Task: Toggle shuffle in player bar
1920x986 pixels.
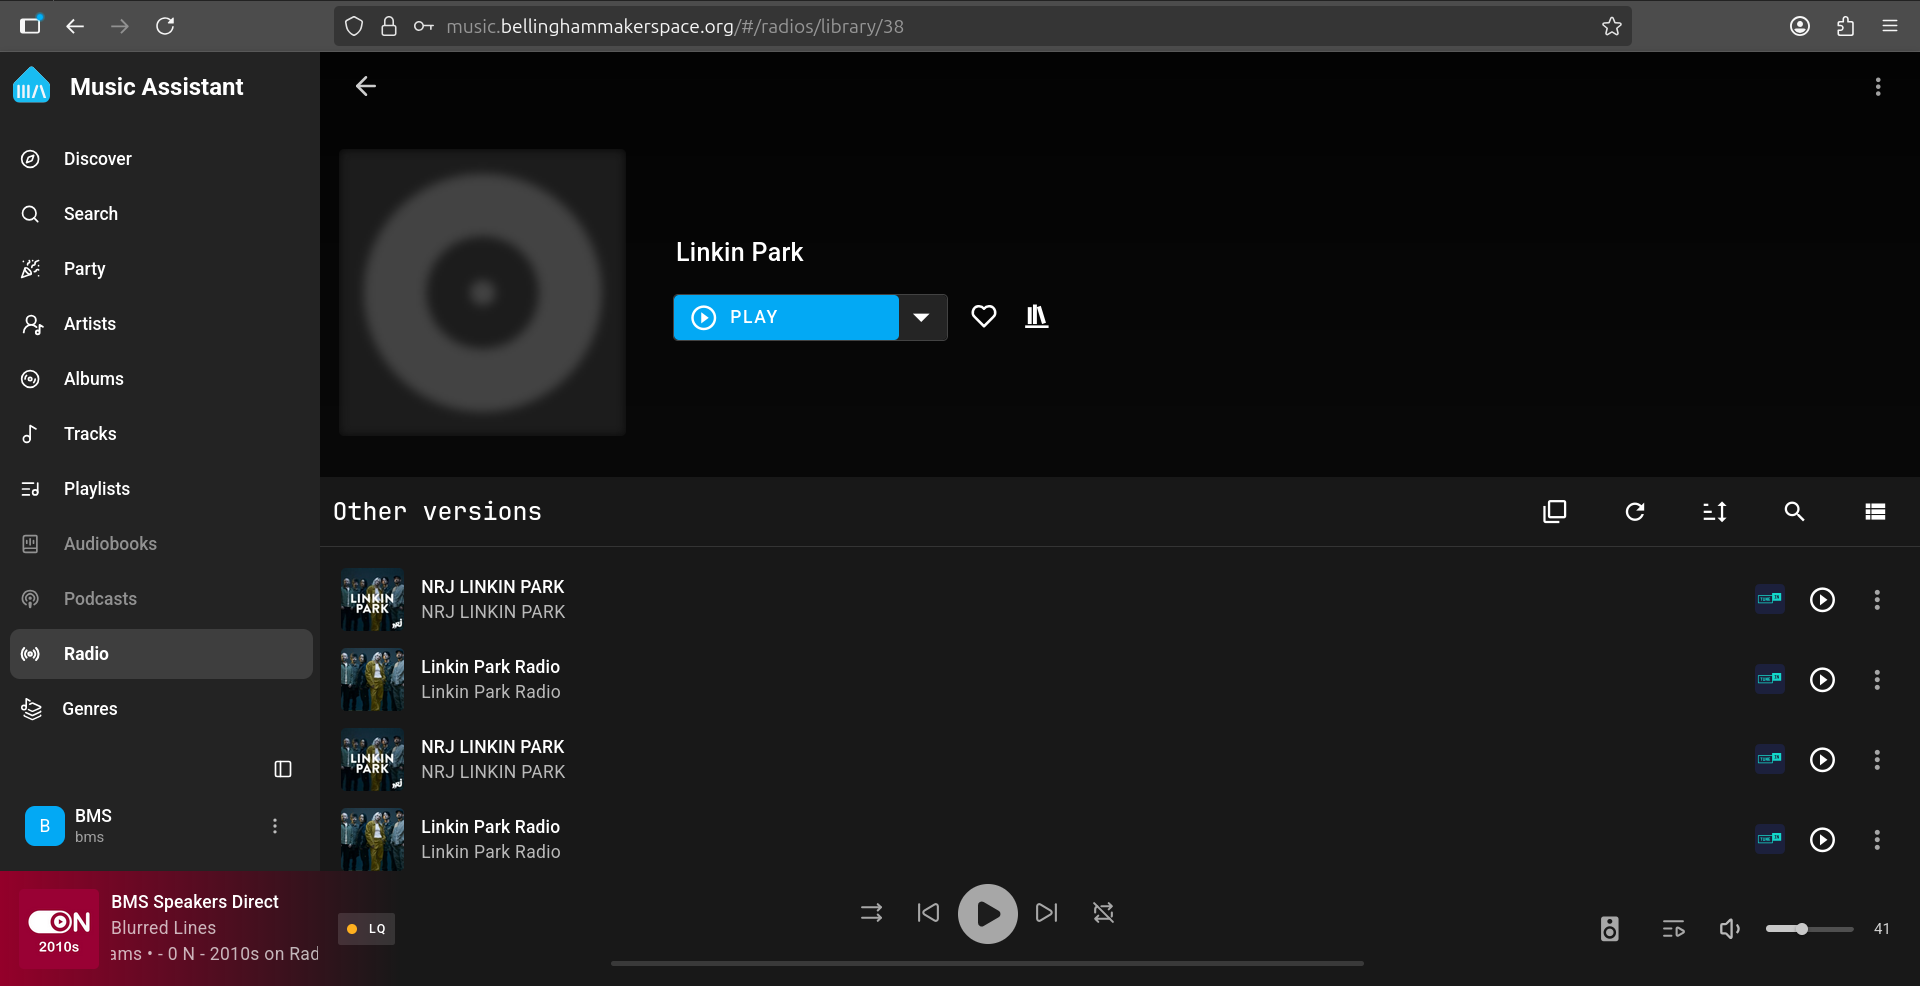Action: click(x=872, y=913)
